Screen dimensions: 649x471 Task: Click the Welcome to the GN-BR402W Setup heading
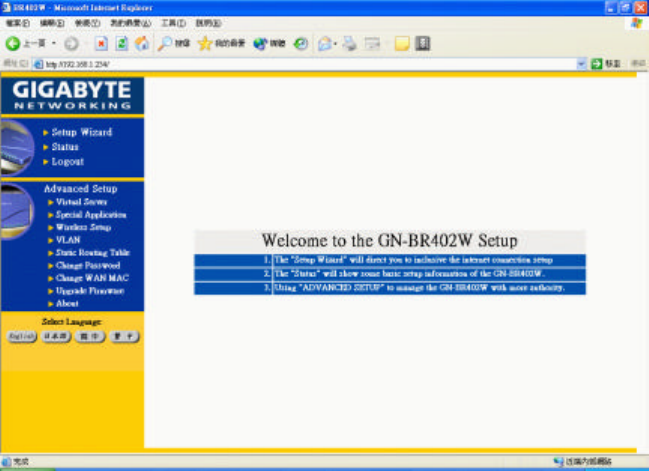pyautogui.click(x=389, y=240)
